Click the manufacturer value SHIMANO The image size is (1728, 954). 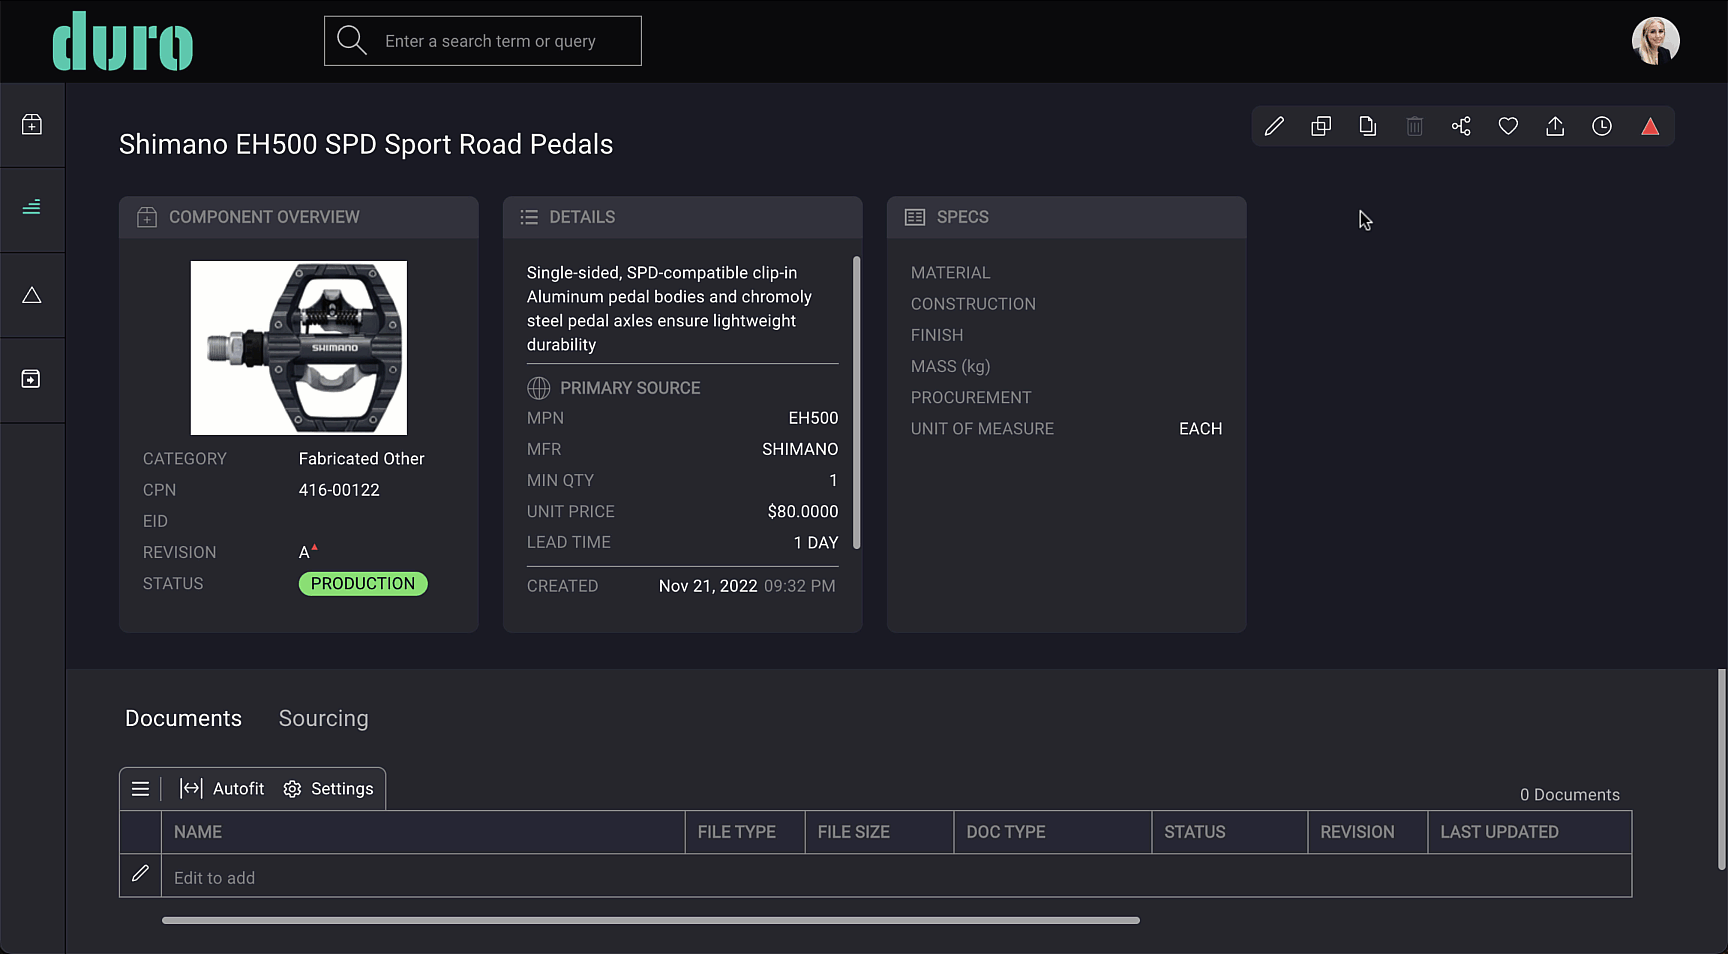click(x=800, y=449)
